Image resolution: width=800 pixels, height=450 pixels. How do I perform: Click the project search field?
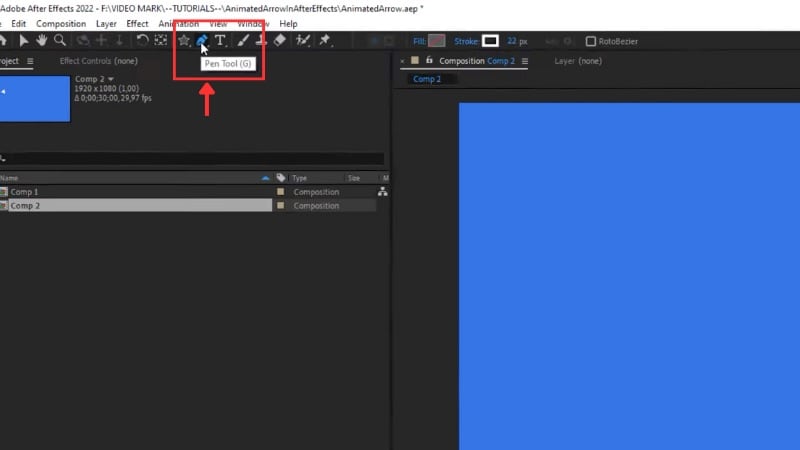[x=194, y=159]
